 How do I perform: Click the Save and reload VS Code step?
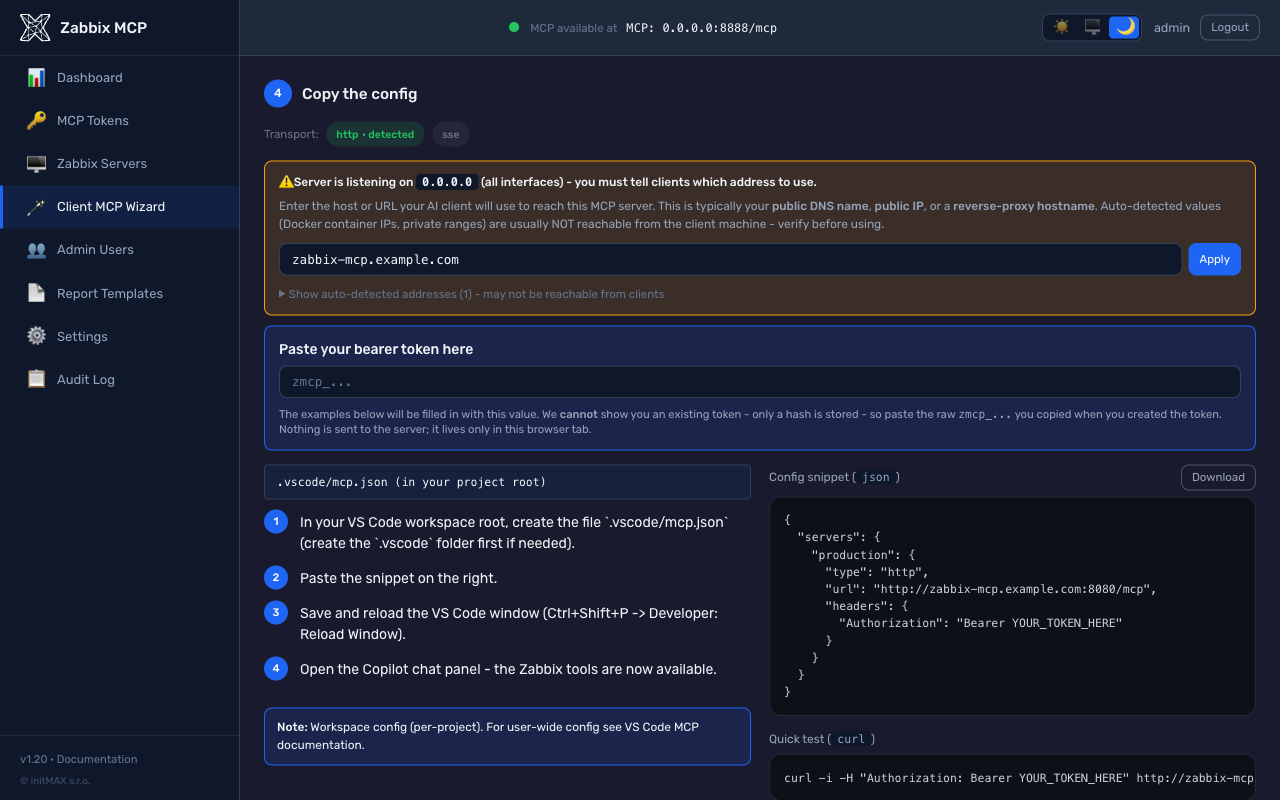pos(509,623)
